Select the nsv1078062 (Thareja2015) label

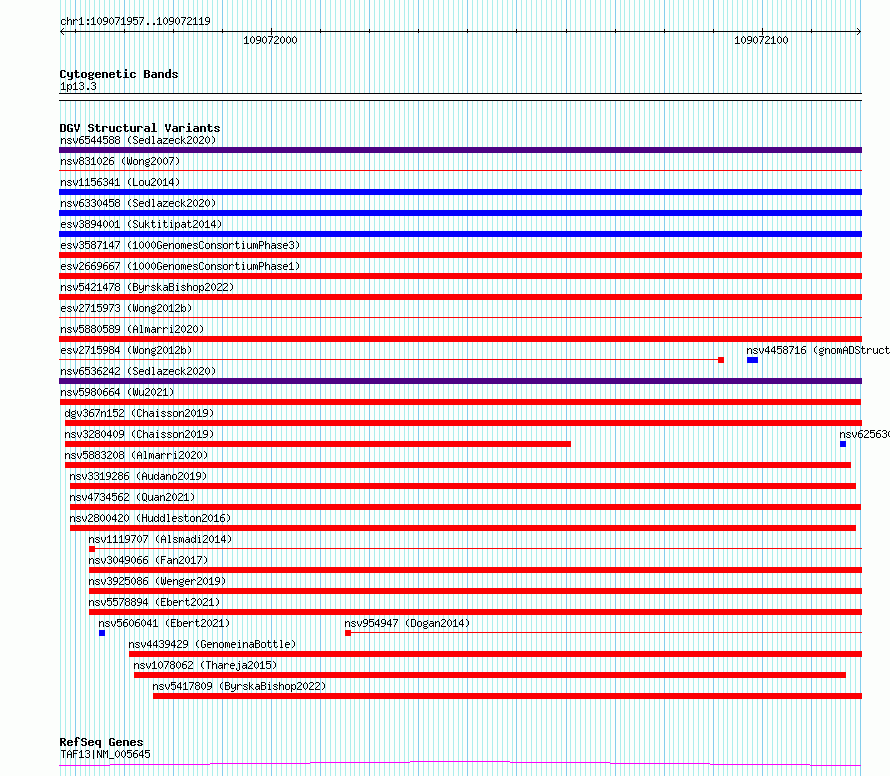pos(205,665)
